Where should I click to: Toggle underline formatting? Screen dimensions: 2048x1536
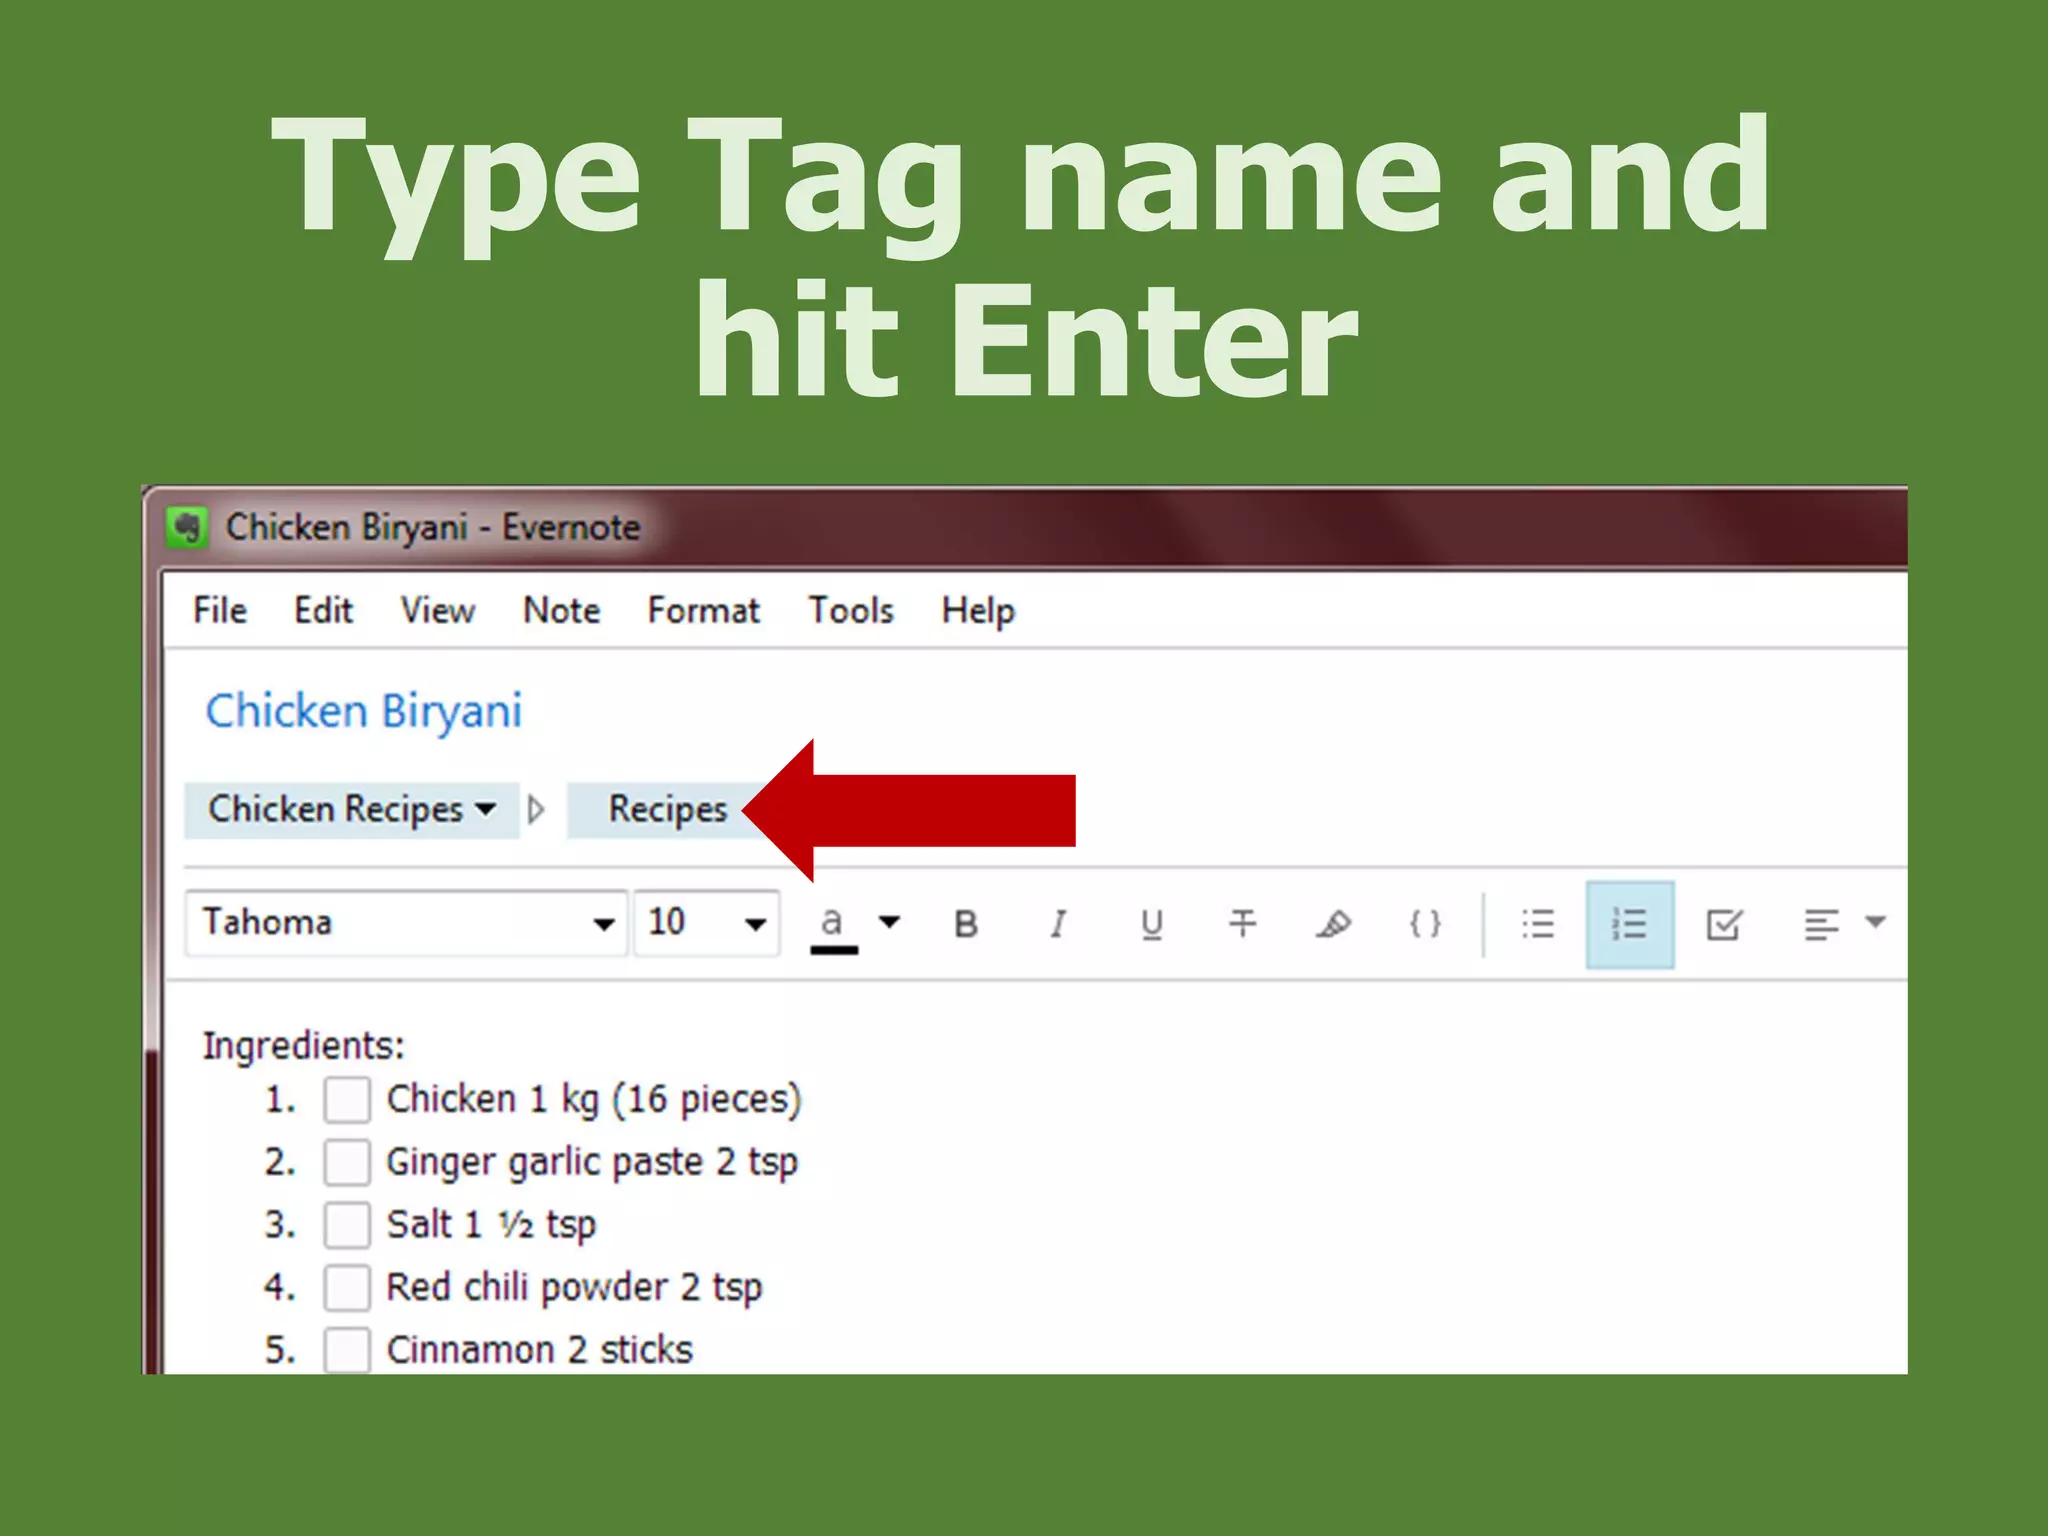(x=1151, y=924)
